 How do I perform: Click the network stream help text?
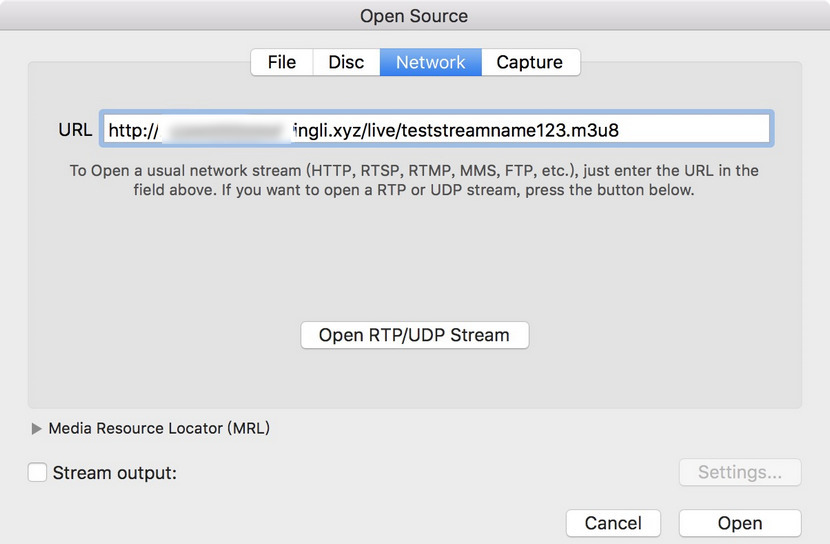414,180
